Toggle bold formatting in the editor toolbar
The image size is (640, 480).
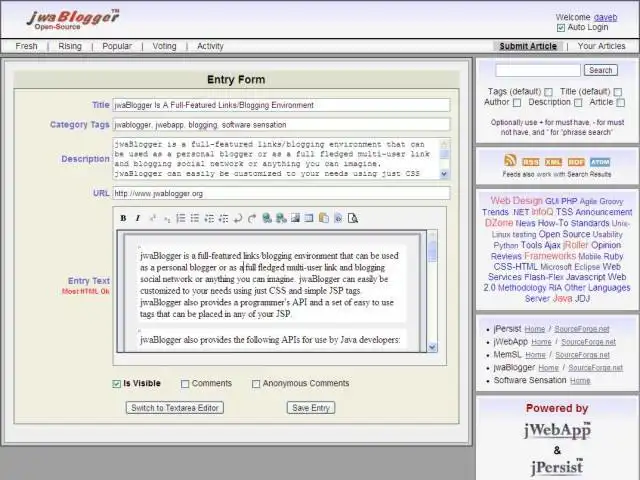coord(123,218)
